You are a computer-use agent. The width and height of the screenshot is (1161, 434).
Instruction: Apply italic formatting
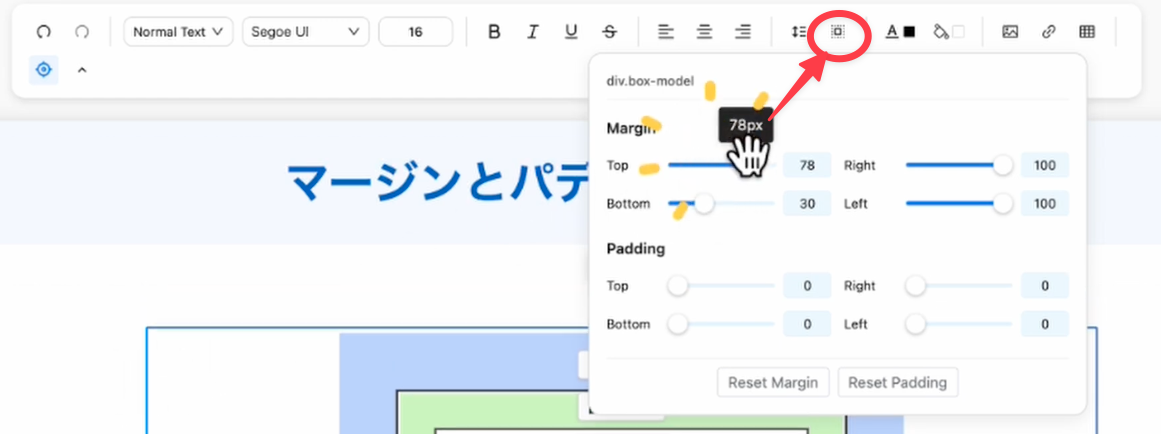tap(533, 32)
